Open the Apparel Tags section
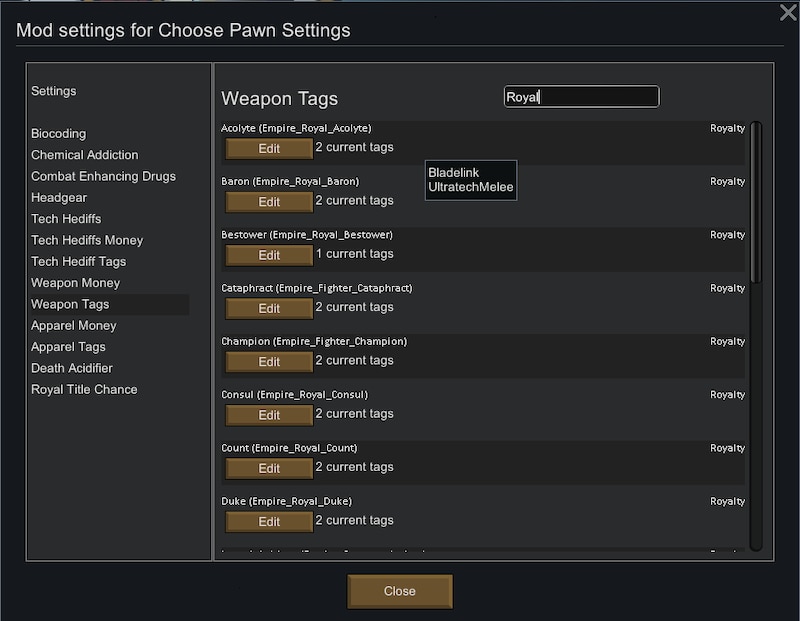 tap(68, 347)
